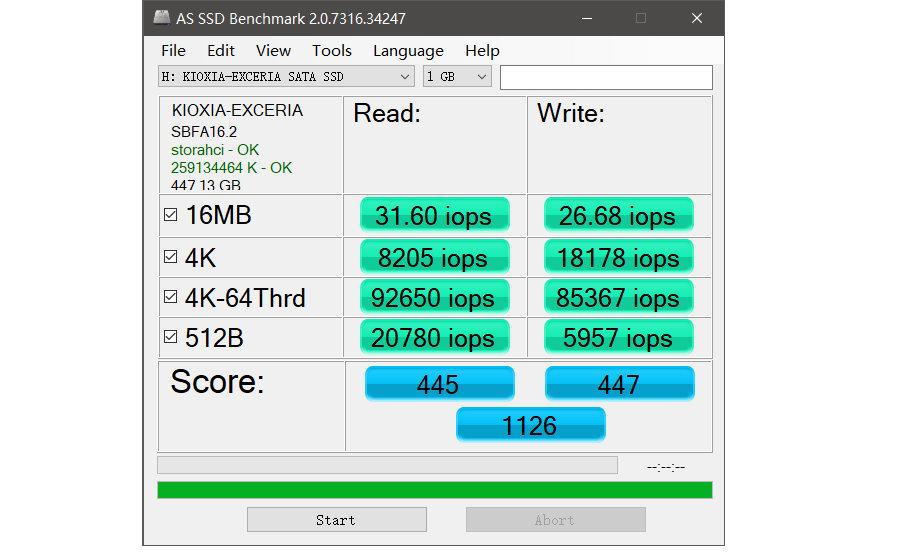Open the View menu

[x=273, y=51]
